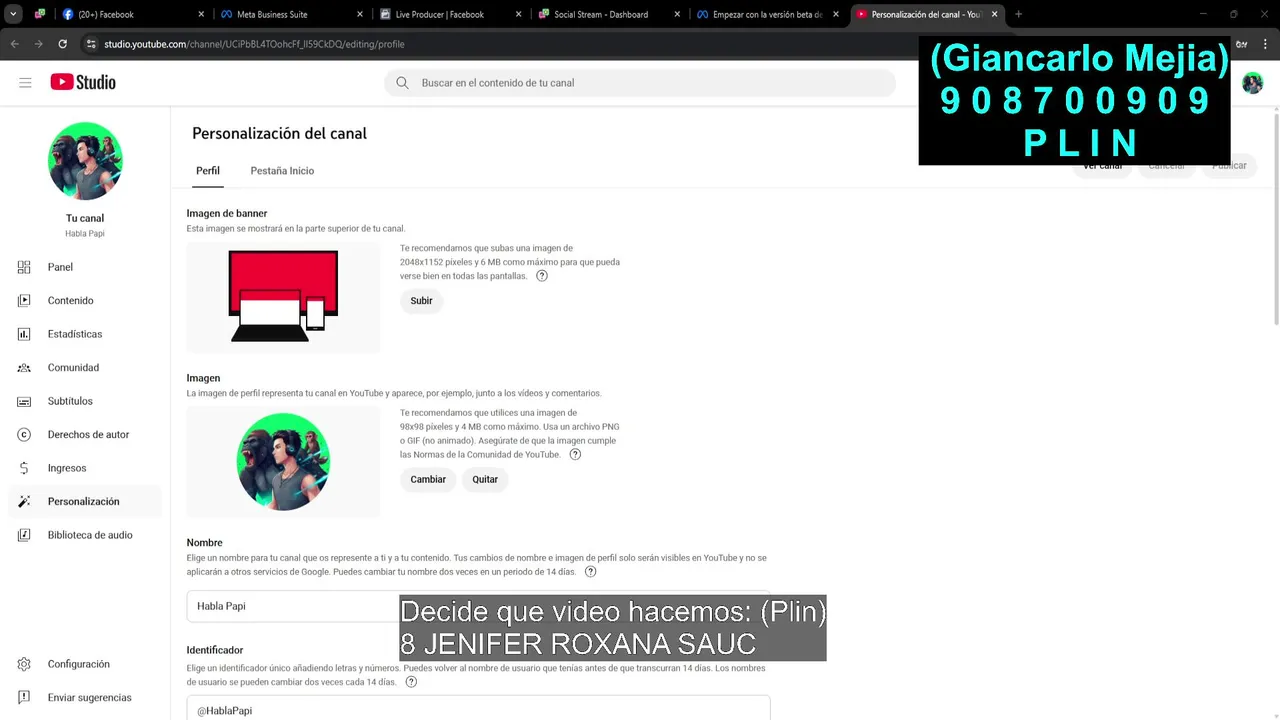
Task: Click the Subtítulos icon
Action: pyautogui.click(x=24, y=401)
